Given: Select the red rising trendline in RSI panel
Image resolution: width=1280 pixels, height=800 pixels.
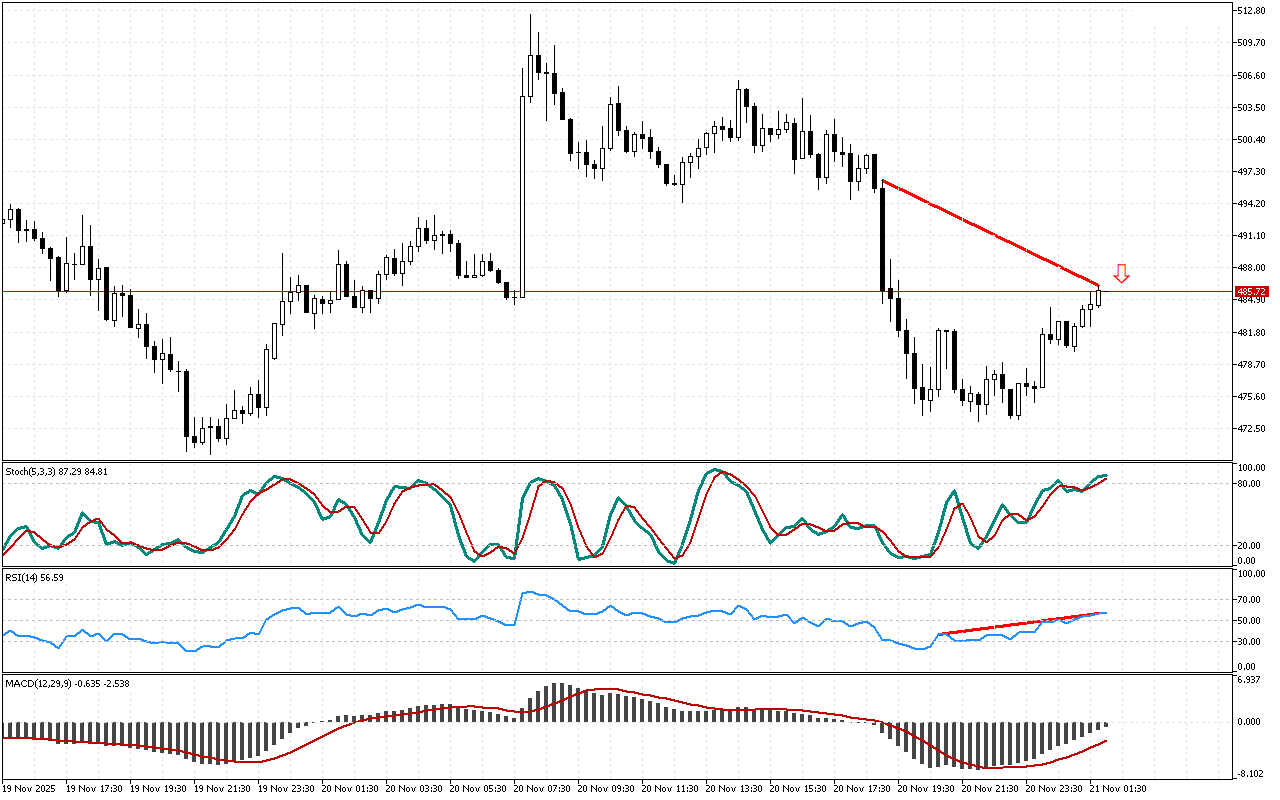Looking at the screenshot, I should click(1020, 623).
